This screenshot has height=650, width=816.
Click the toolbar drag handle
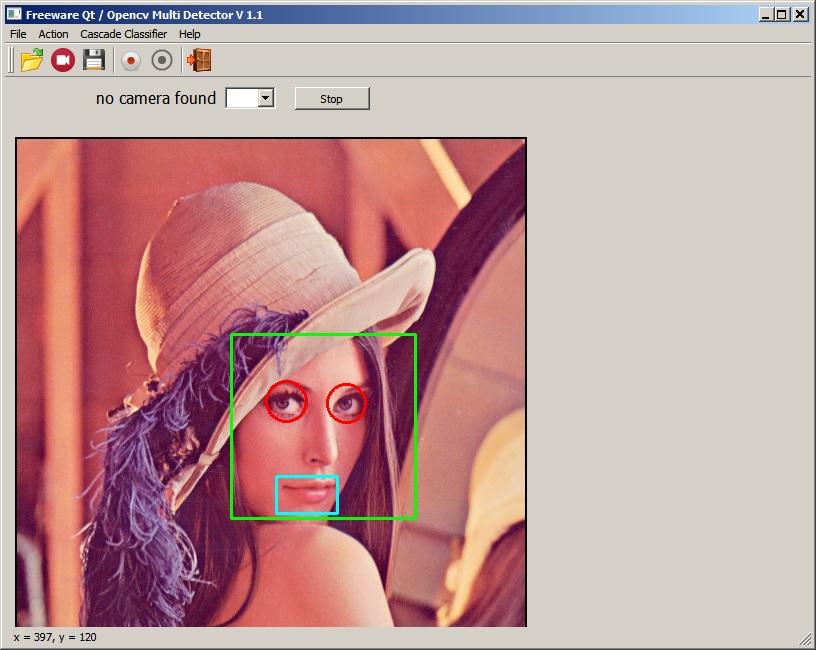coord(11,60)
